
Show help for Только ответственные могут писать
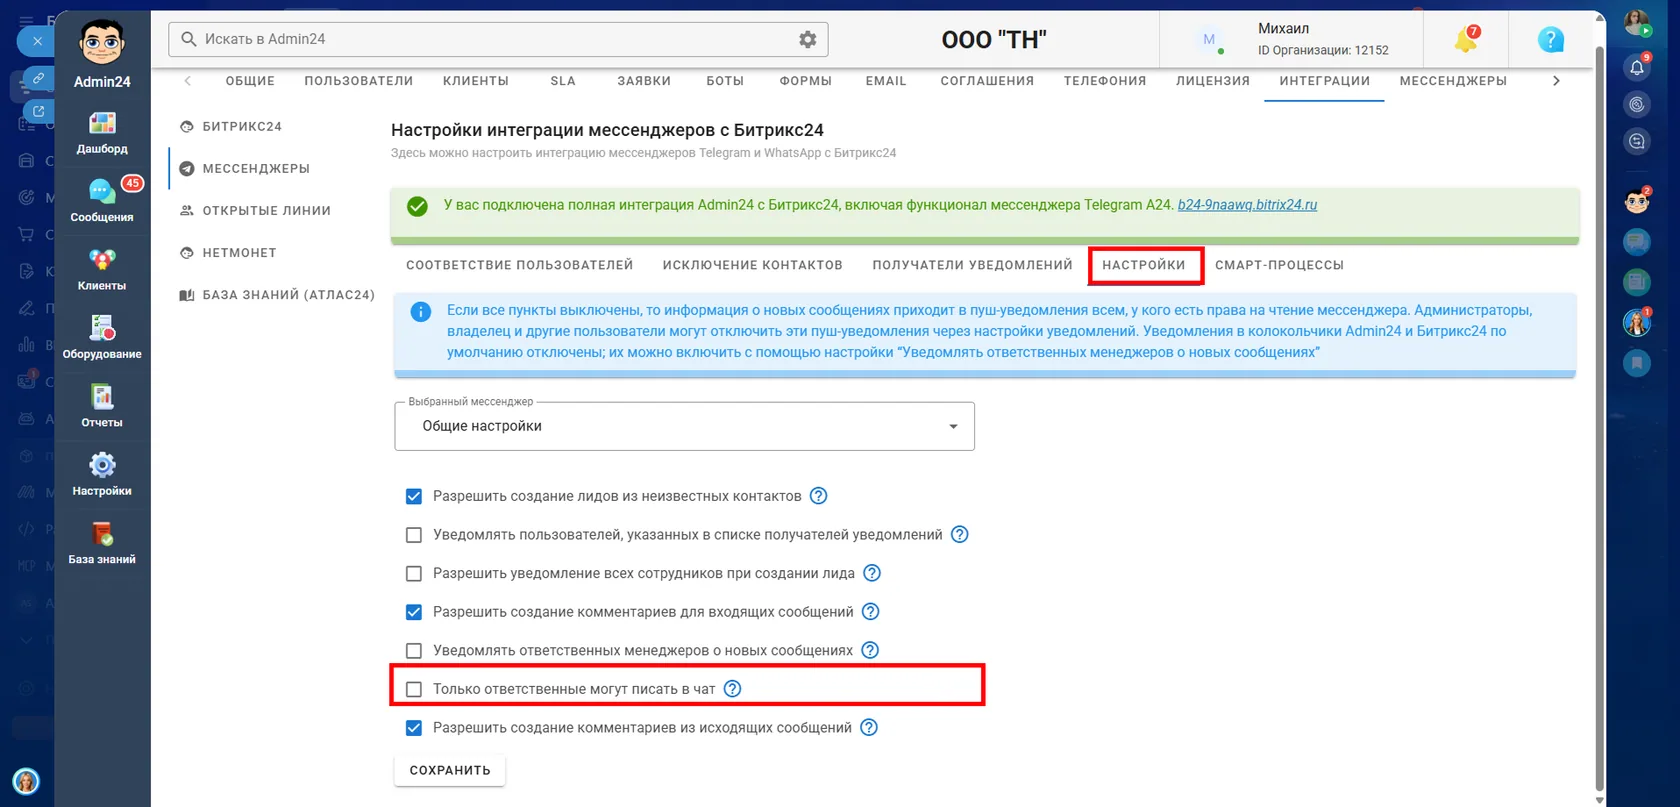coord(732,689)
